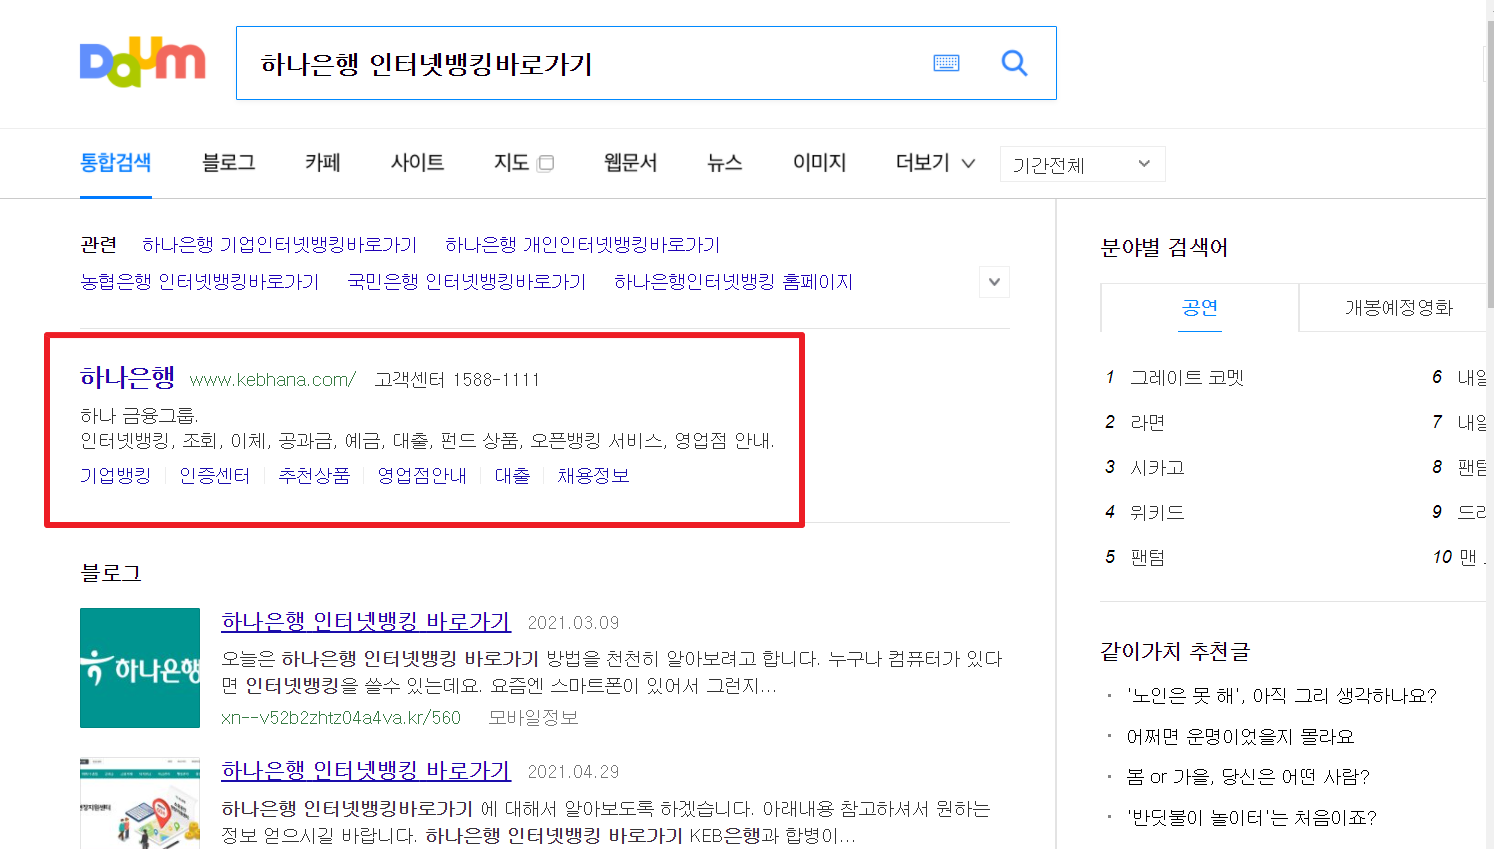
Task: Open the 채용정보 sublink
Action: click(593, 476)
